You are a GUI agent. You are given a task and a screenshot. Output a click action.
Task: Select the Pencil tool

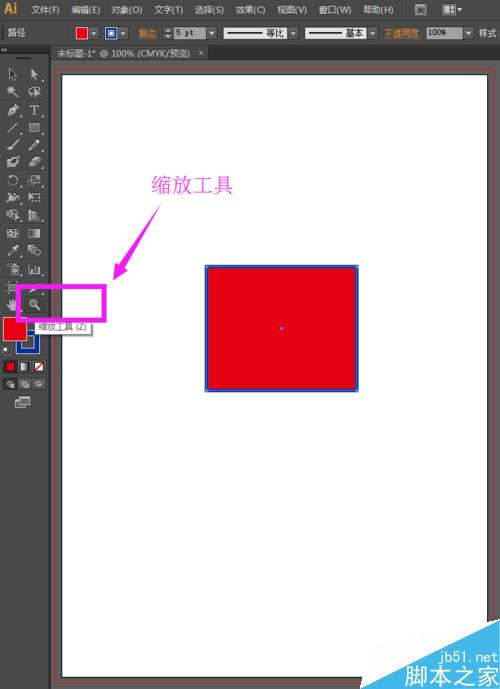[34, 145]
